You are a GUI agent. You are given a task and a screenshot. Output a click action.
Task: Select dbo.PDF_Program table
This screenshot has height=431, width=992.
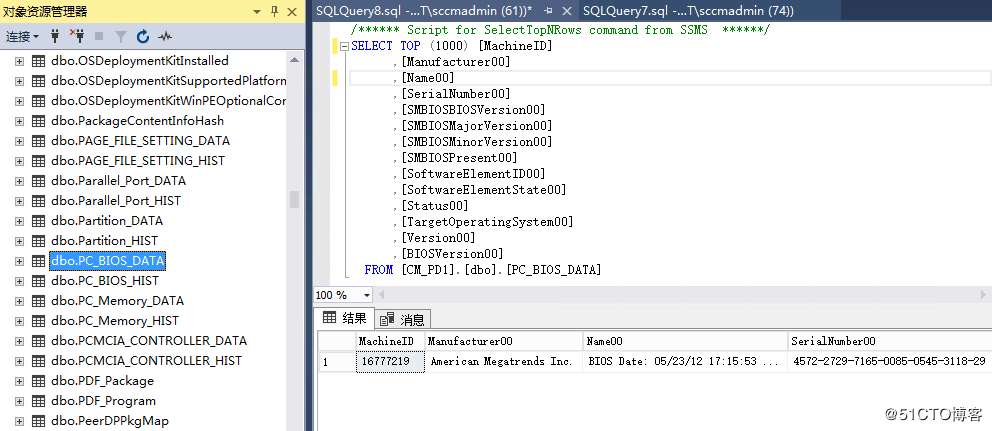[x=103, y=401]
